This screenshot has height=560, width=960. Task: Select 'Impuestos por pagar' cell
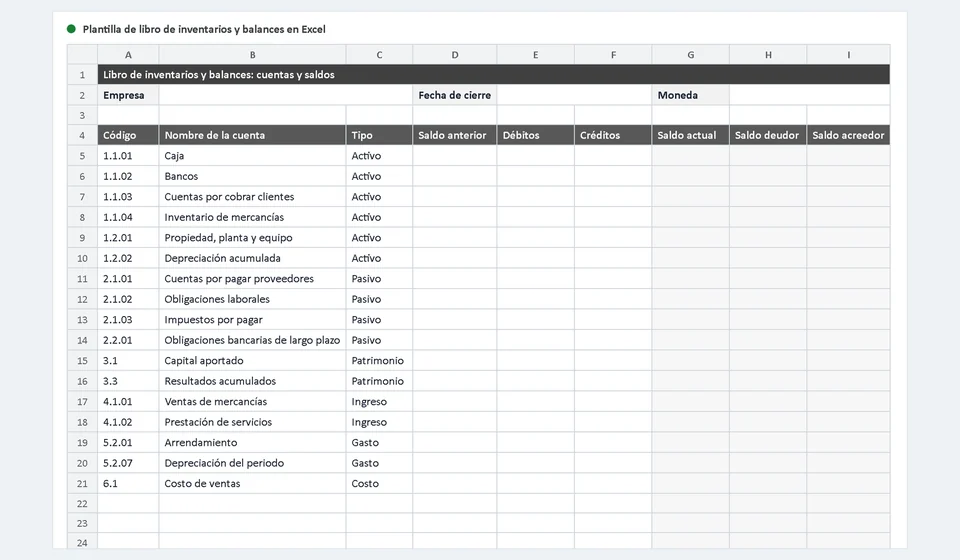(252, 320)
